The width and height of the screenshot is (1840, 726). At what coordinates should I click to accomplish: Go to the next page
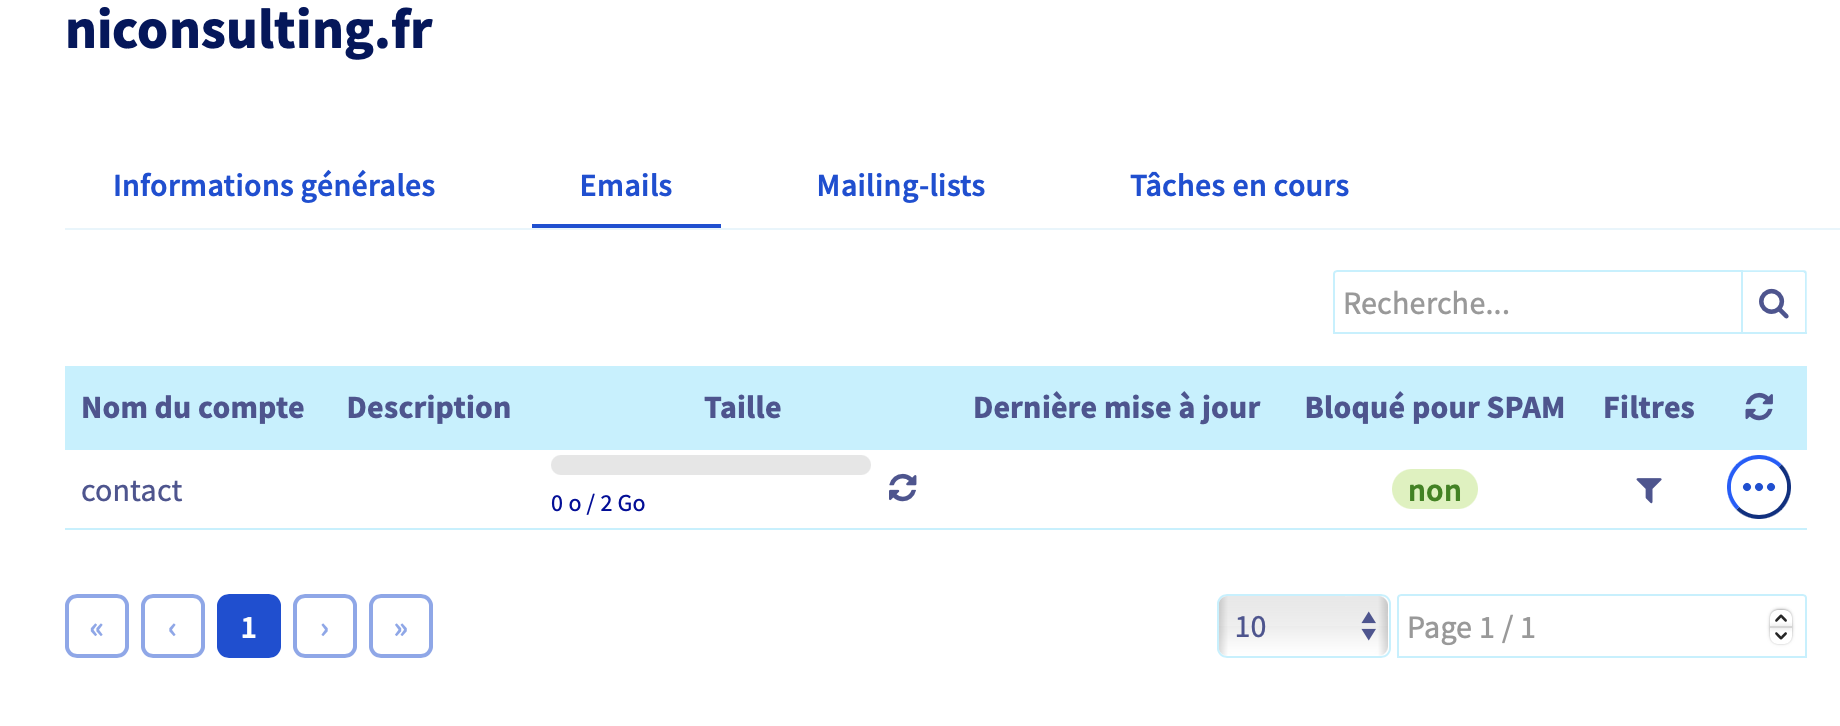point(325,627)
